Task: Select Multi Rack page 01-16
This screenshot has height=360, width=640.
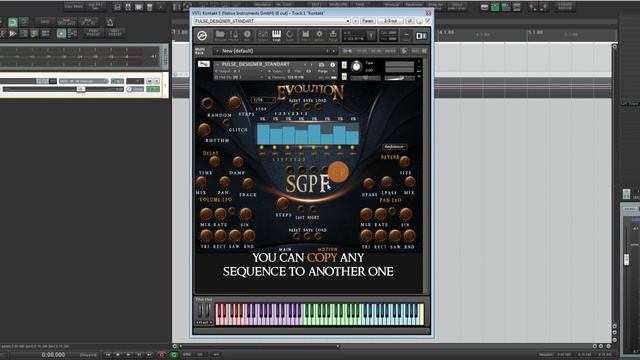Action: click(347, 51)
